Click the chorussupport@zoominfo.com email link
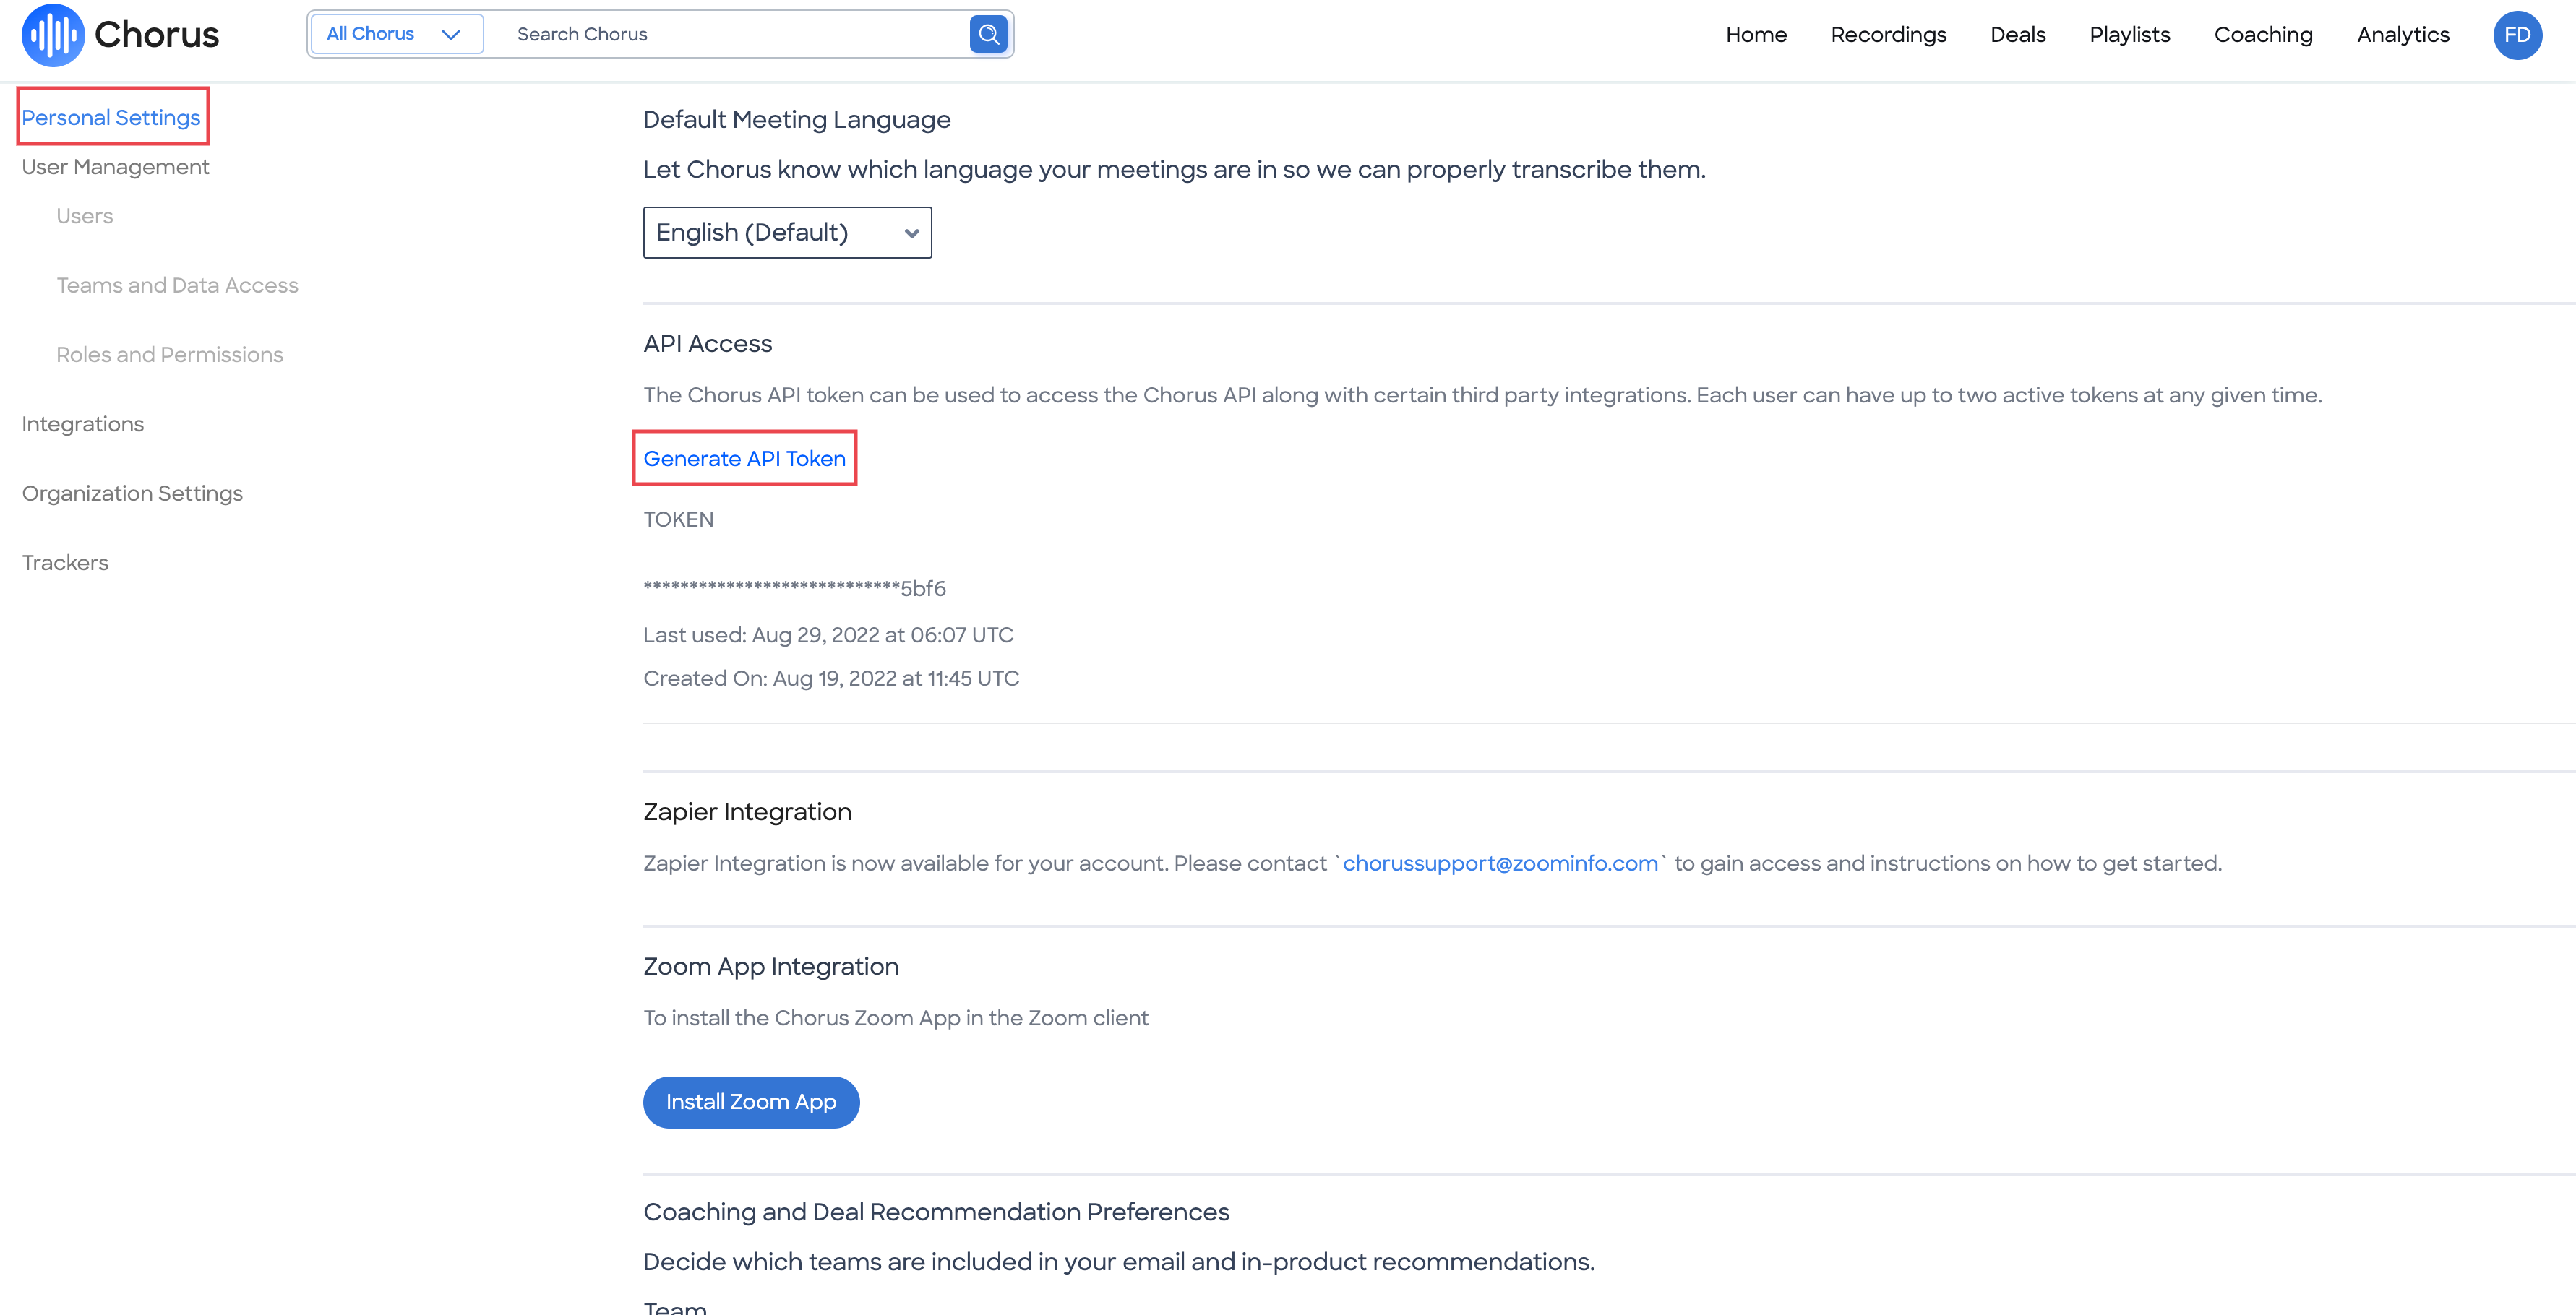This screenshot has width=2576, height=1315. (1500, 863)
